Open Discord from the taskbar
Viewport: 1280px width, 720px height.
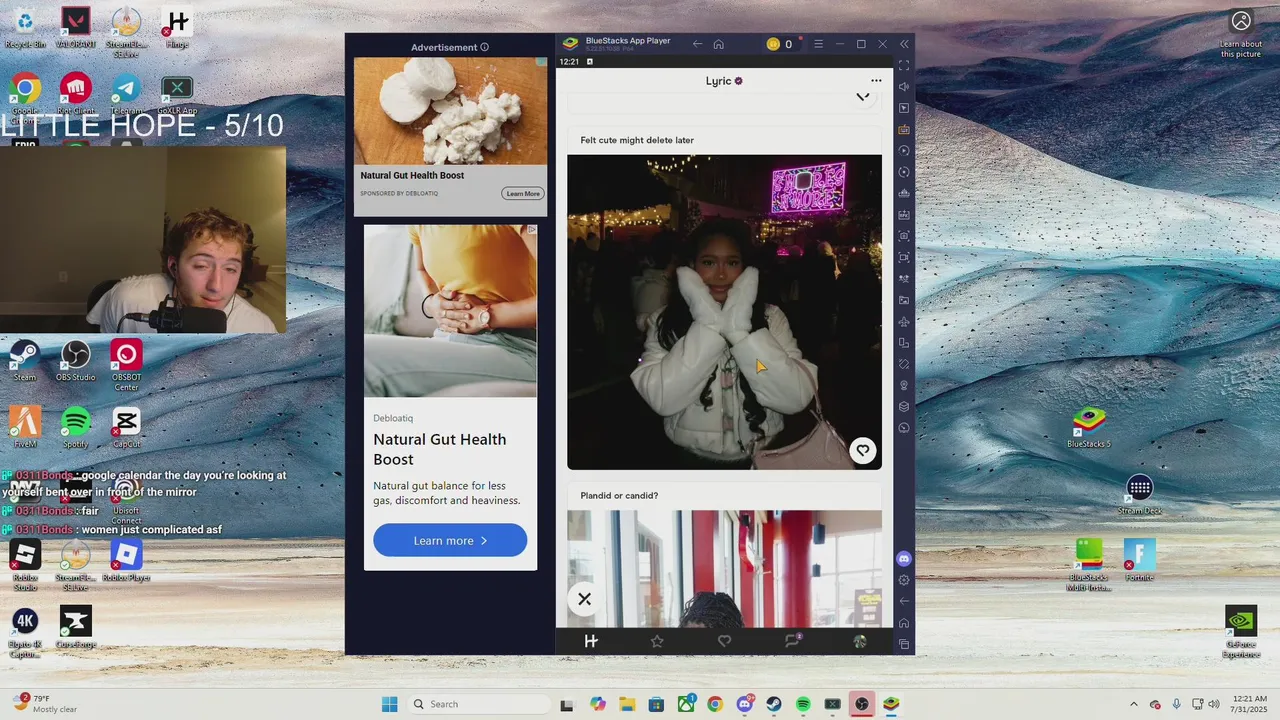point(745,704)
